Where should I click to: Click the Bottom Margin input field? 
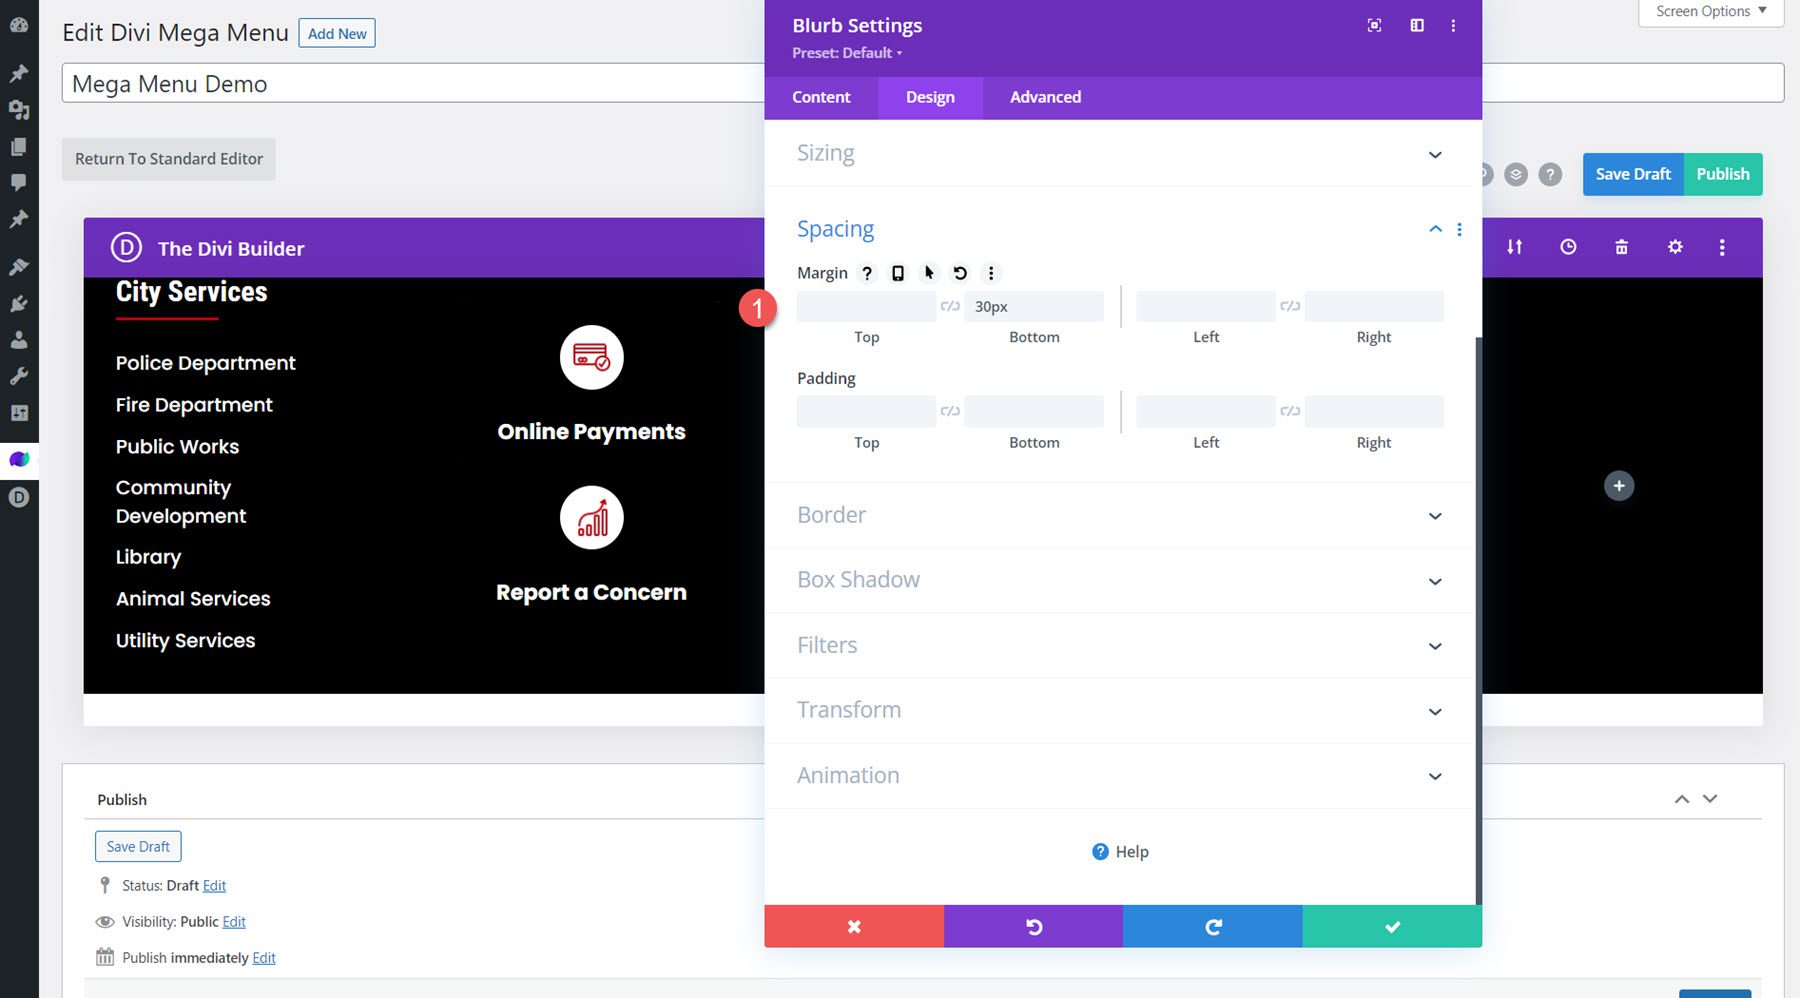pos(1033,306)
